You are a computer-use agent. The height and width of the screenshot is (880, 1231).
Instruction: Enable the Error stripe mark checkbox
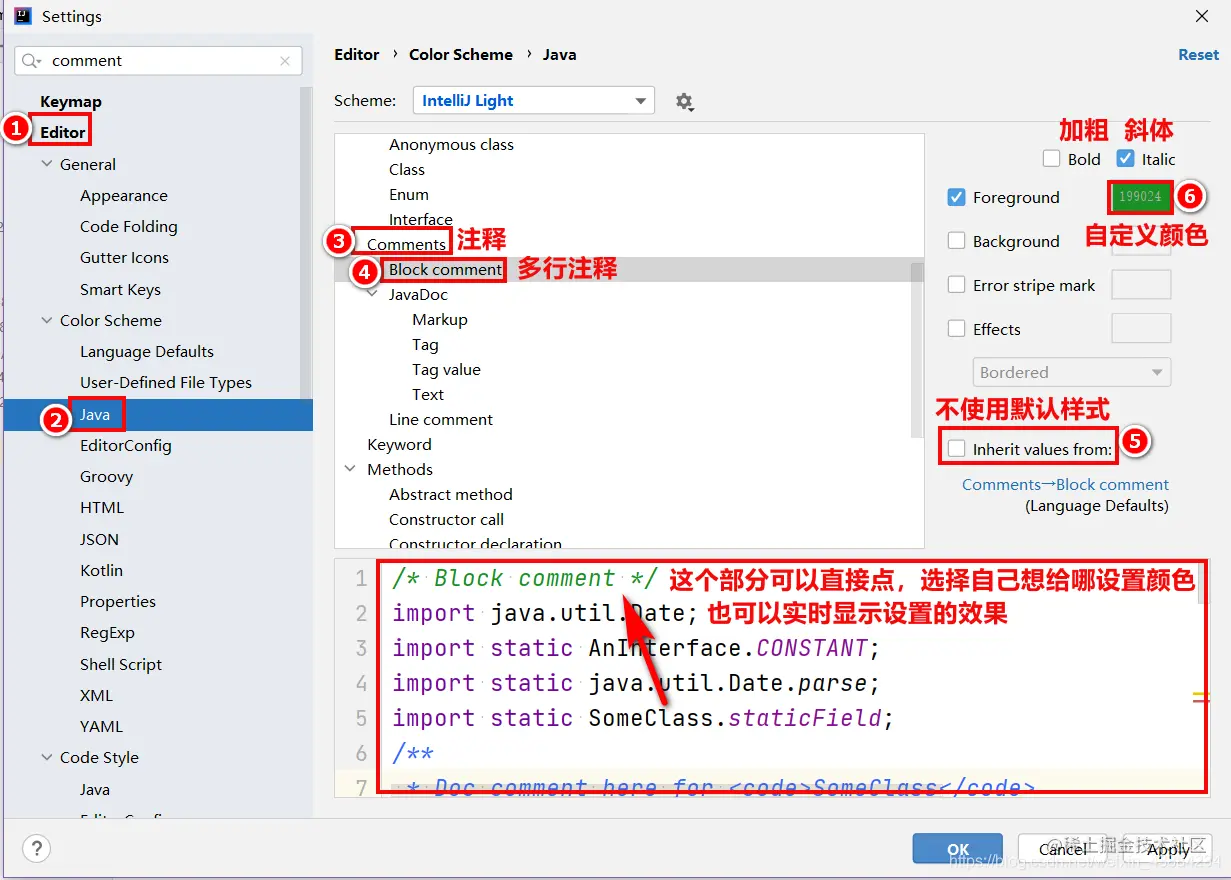point(956,285)
